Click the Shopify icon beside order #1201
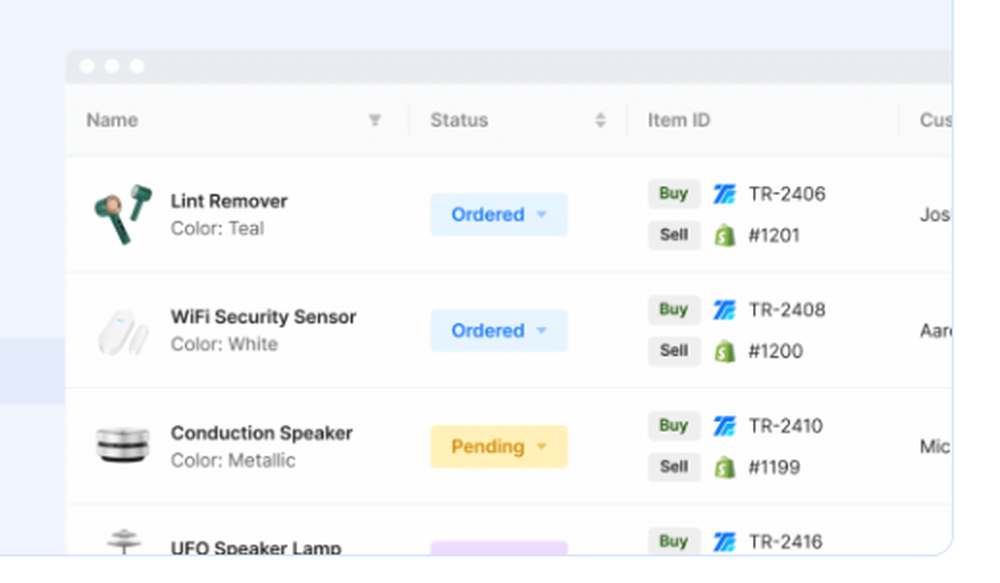 [724, 236]
